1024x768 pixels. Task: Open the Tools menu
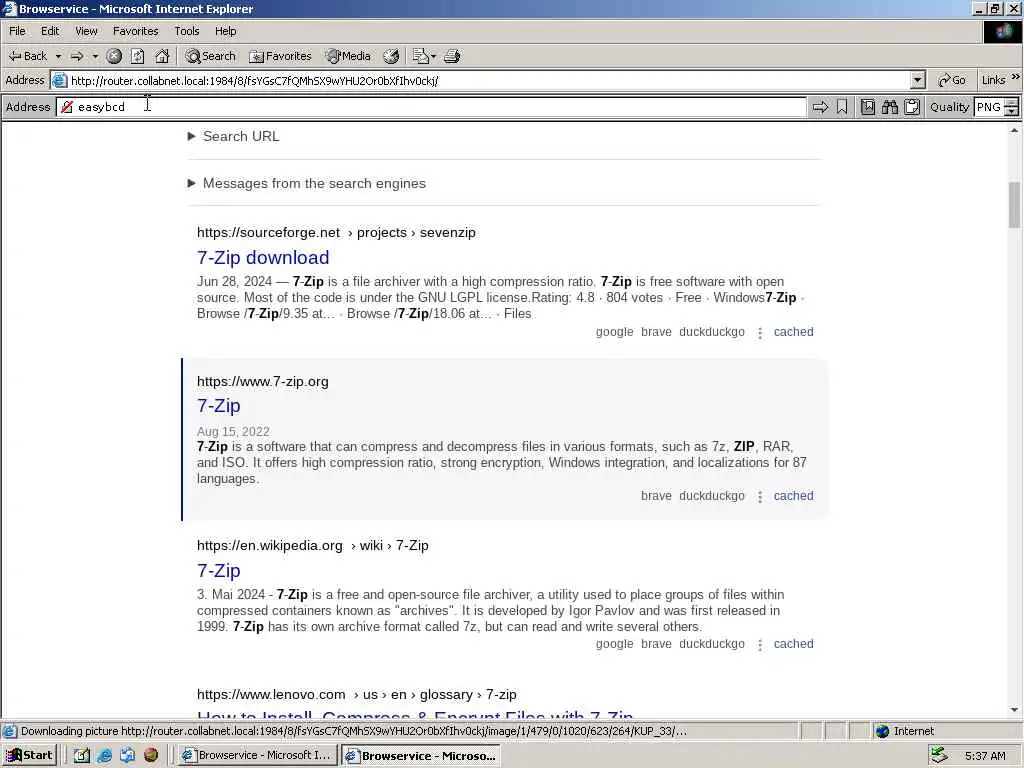click(x=186, y=31)
